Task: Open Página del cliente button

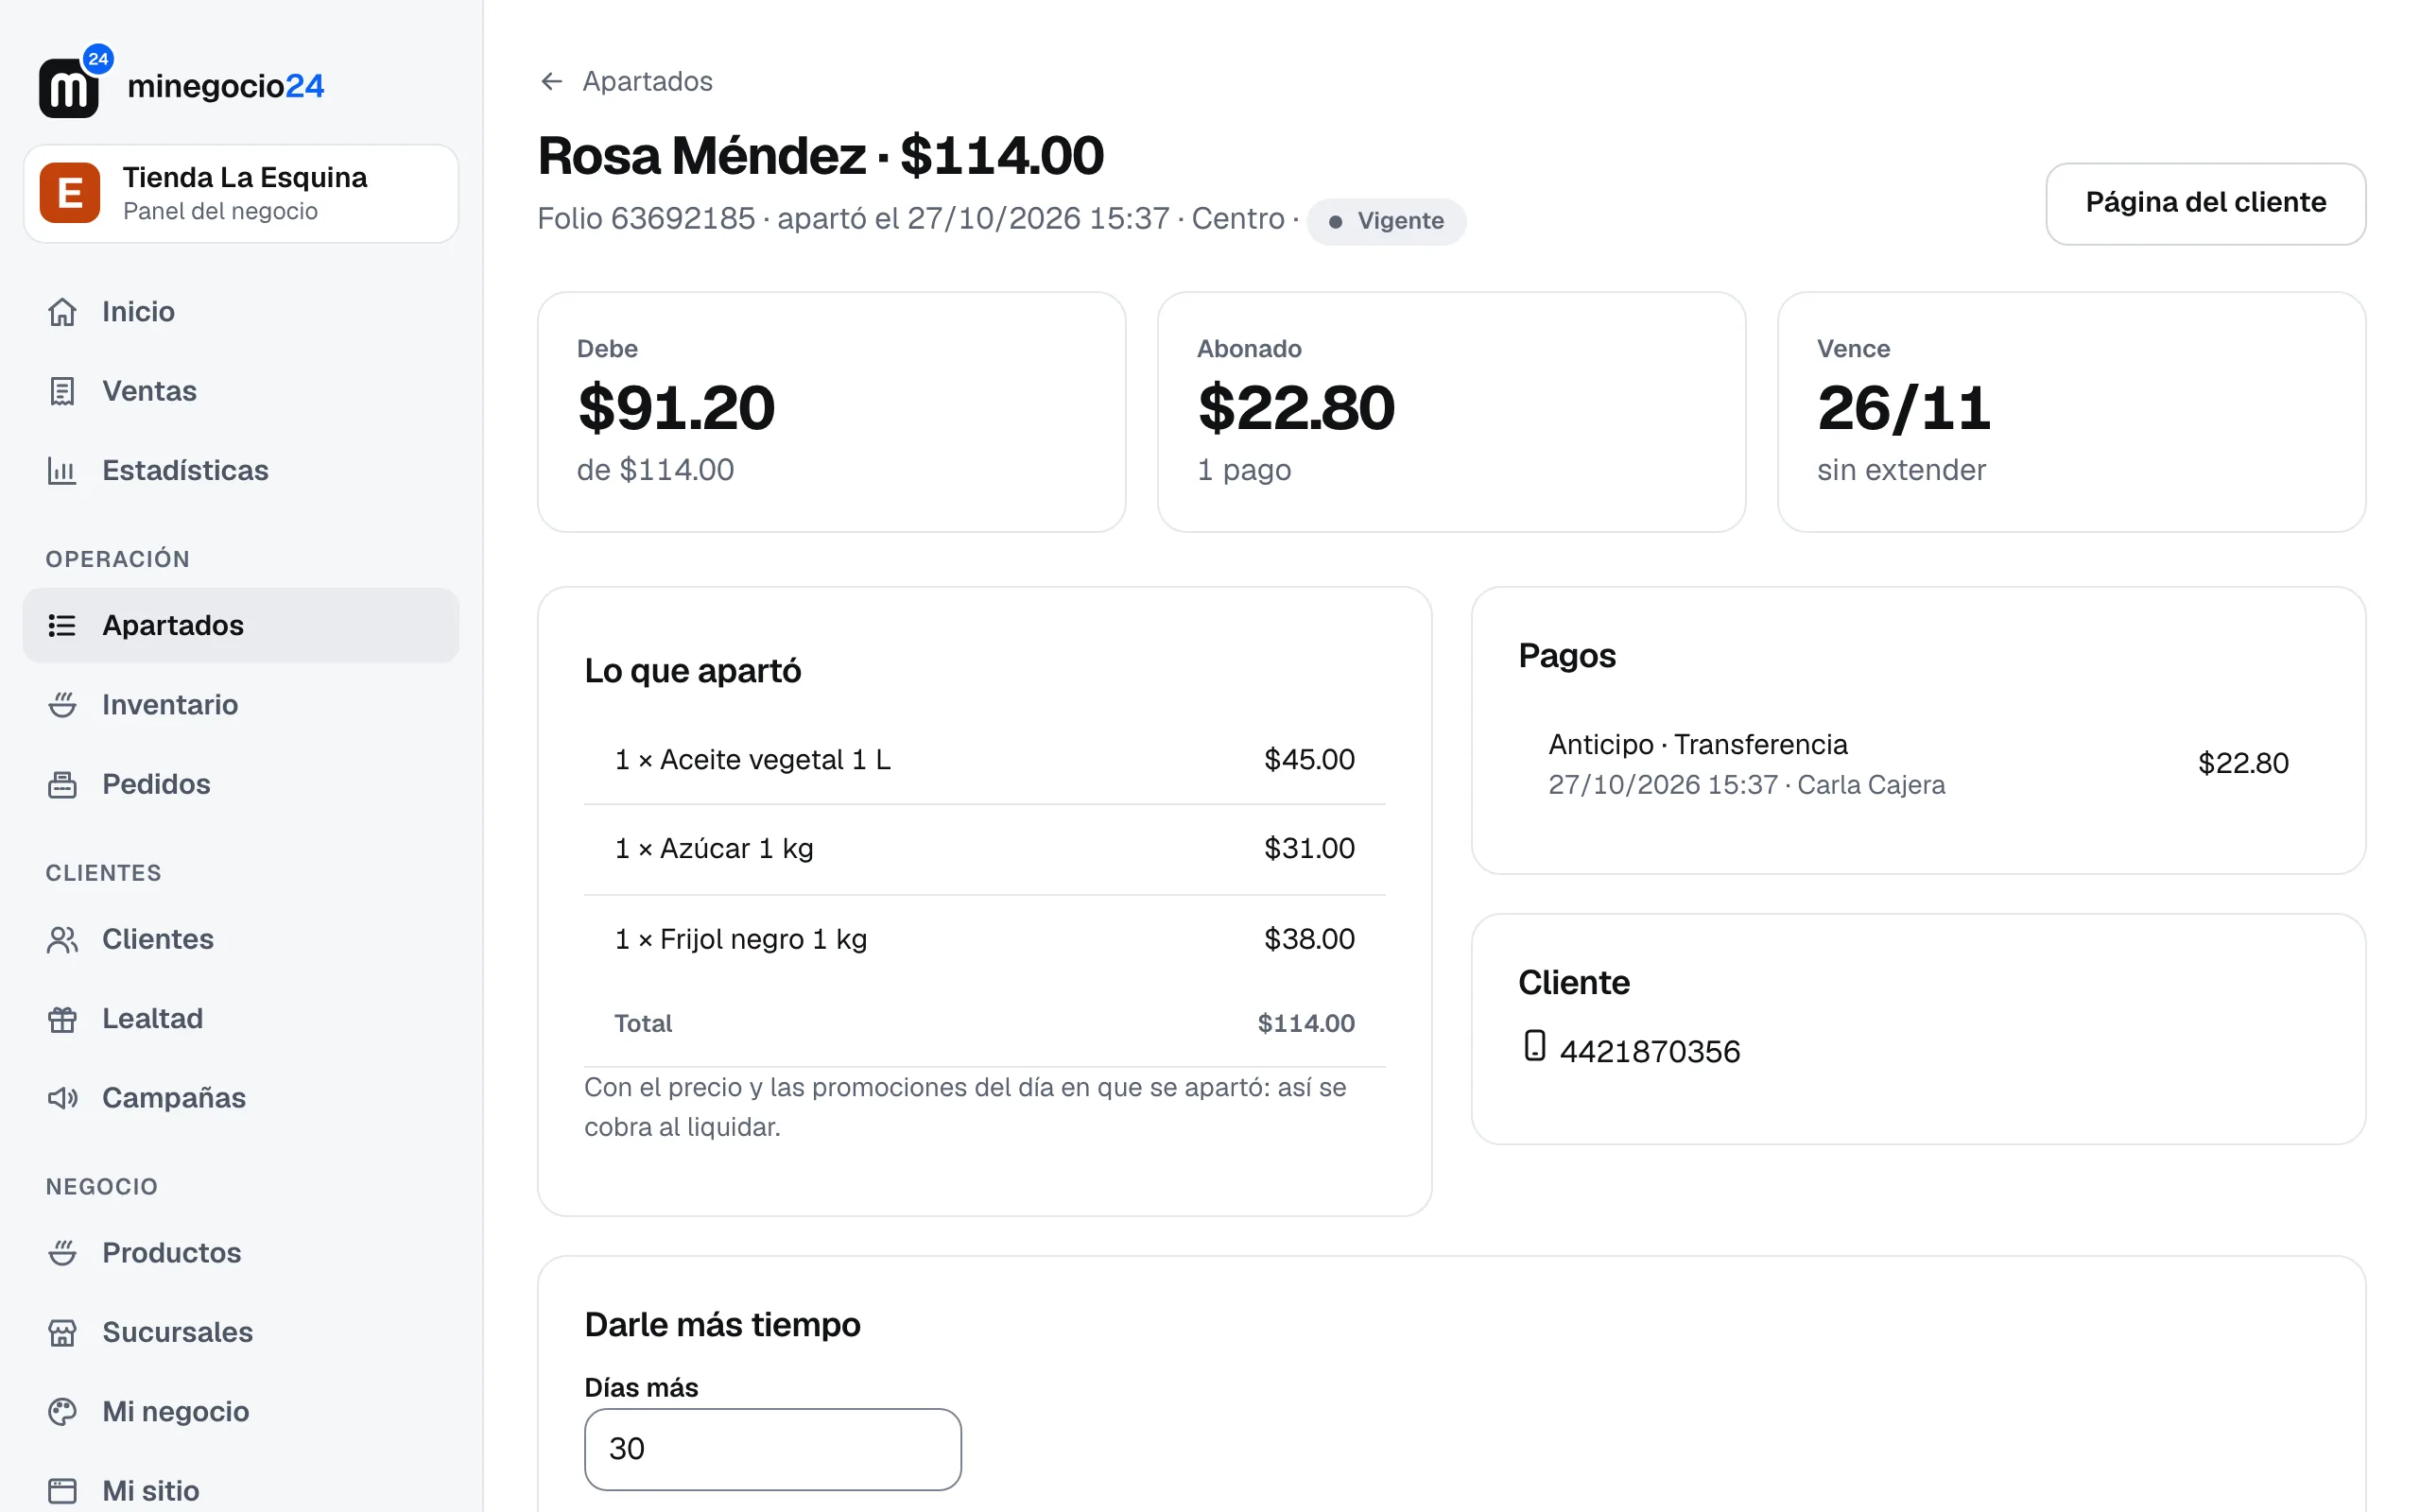Action: pyautogui.click(x=2205, y=203)
